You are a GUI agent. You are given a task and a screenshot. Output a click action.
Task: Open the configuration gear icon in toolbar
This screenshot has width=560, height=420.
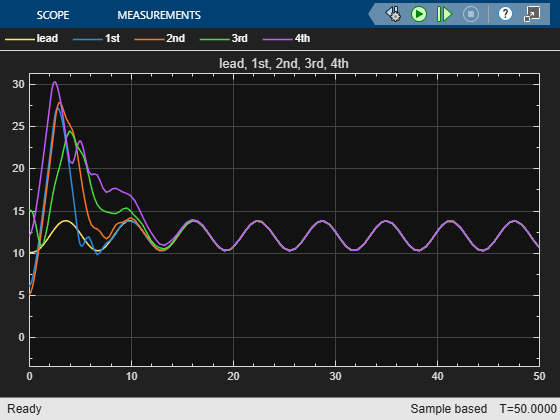[x=393, y=14]
